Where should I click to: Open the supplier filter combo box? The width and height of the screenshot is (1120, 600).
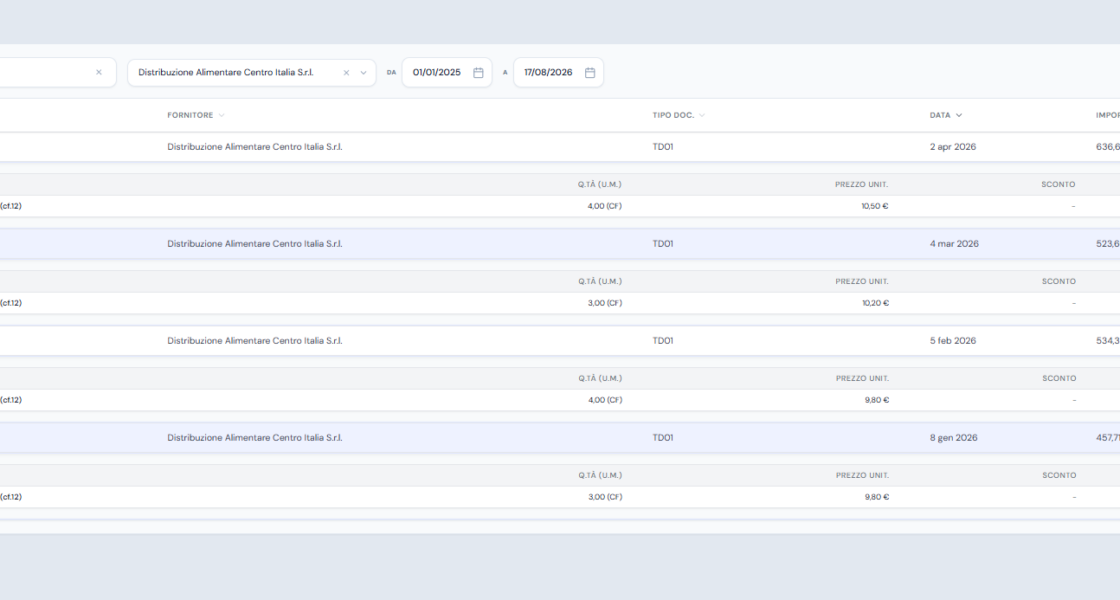pos(251,73)
